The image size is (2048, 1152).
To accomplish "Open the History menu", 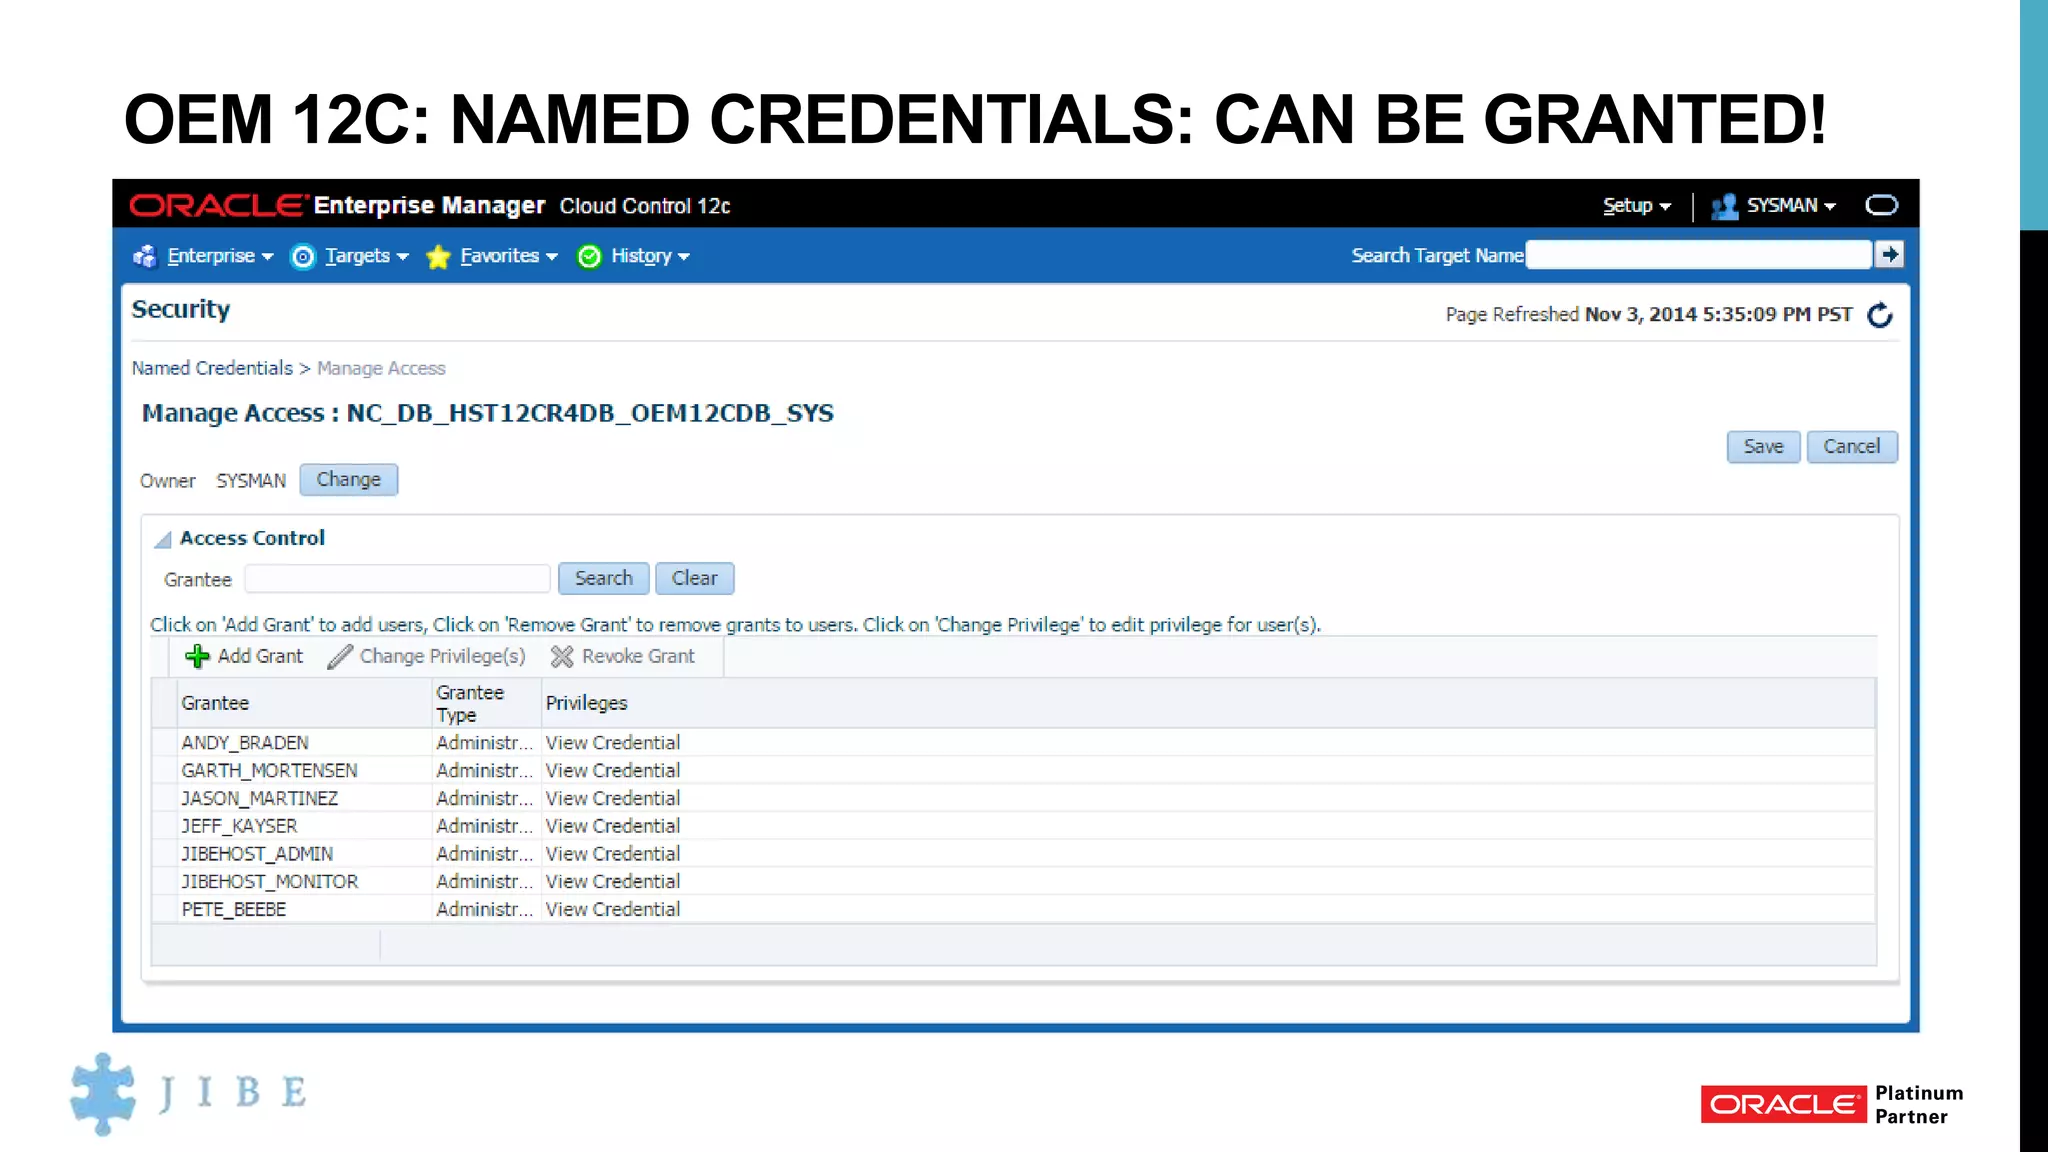I will click(x=650, y=256).
